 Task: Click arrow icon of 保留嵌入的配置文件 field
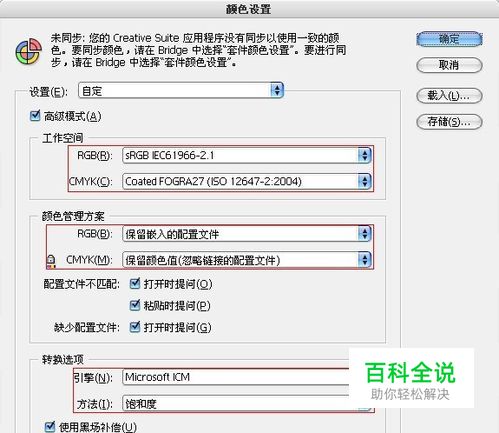[x=364, y=234]
